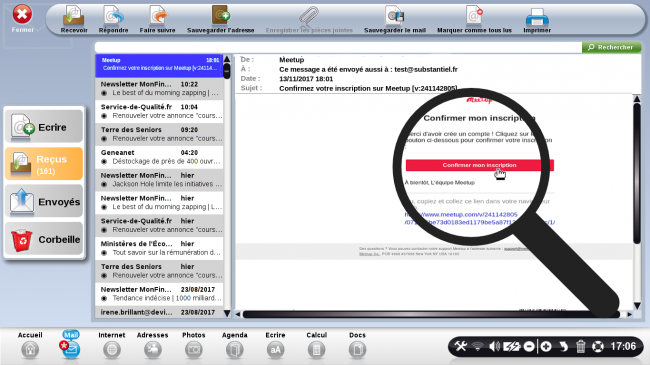
Task: Open Calcul spreadsheet in dock
Action: pos(316,345)
